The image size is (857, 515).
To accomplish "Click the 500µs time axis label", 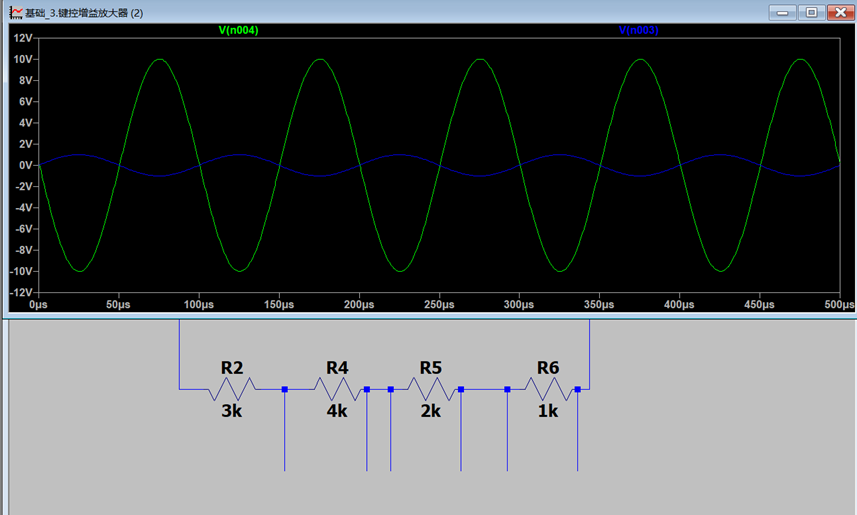I will point(839,305).
